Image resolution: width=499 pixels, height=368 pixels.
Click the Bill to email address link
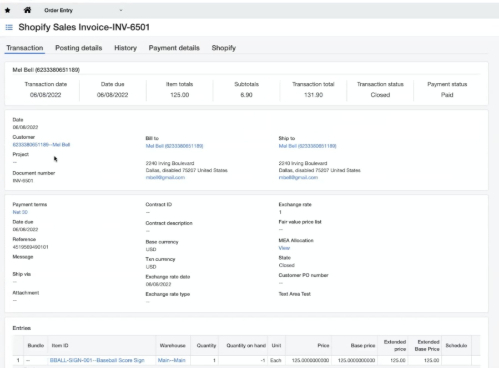coord(165,177)
